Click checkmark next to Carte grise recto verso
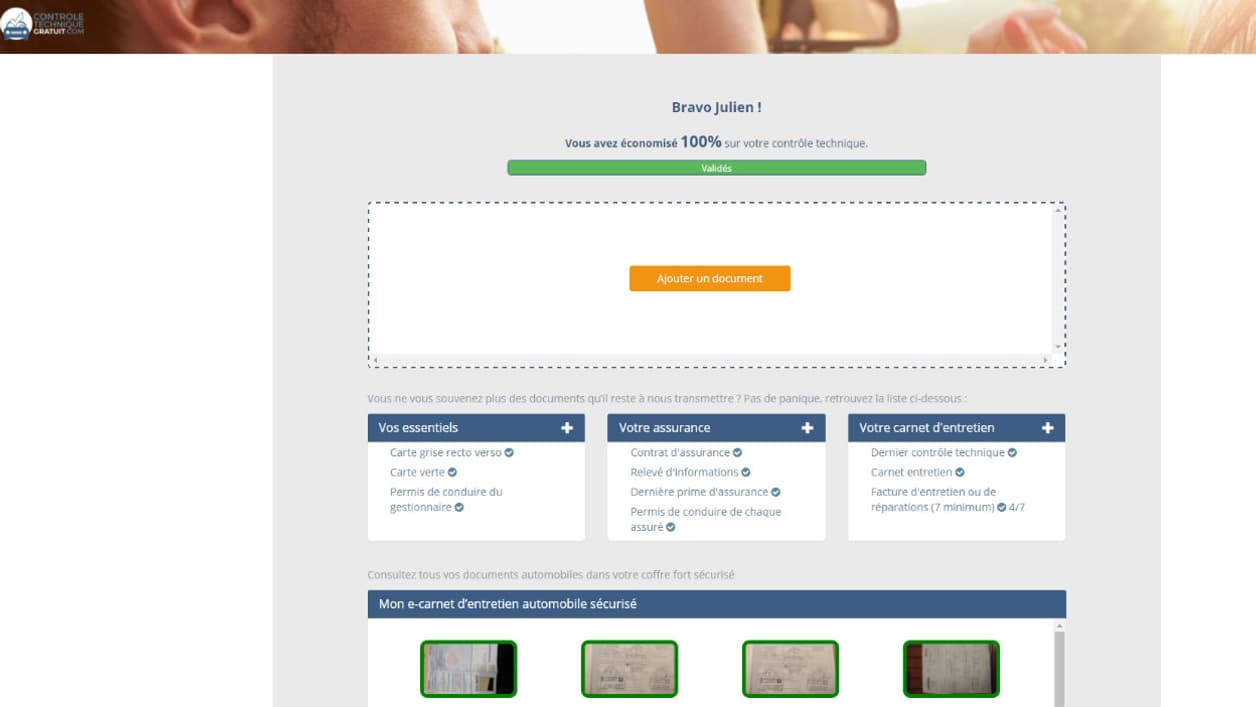 click(509, 453)
